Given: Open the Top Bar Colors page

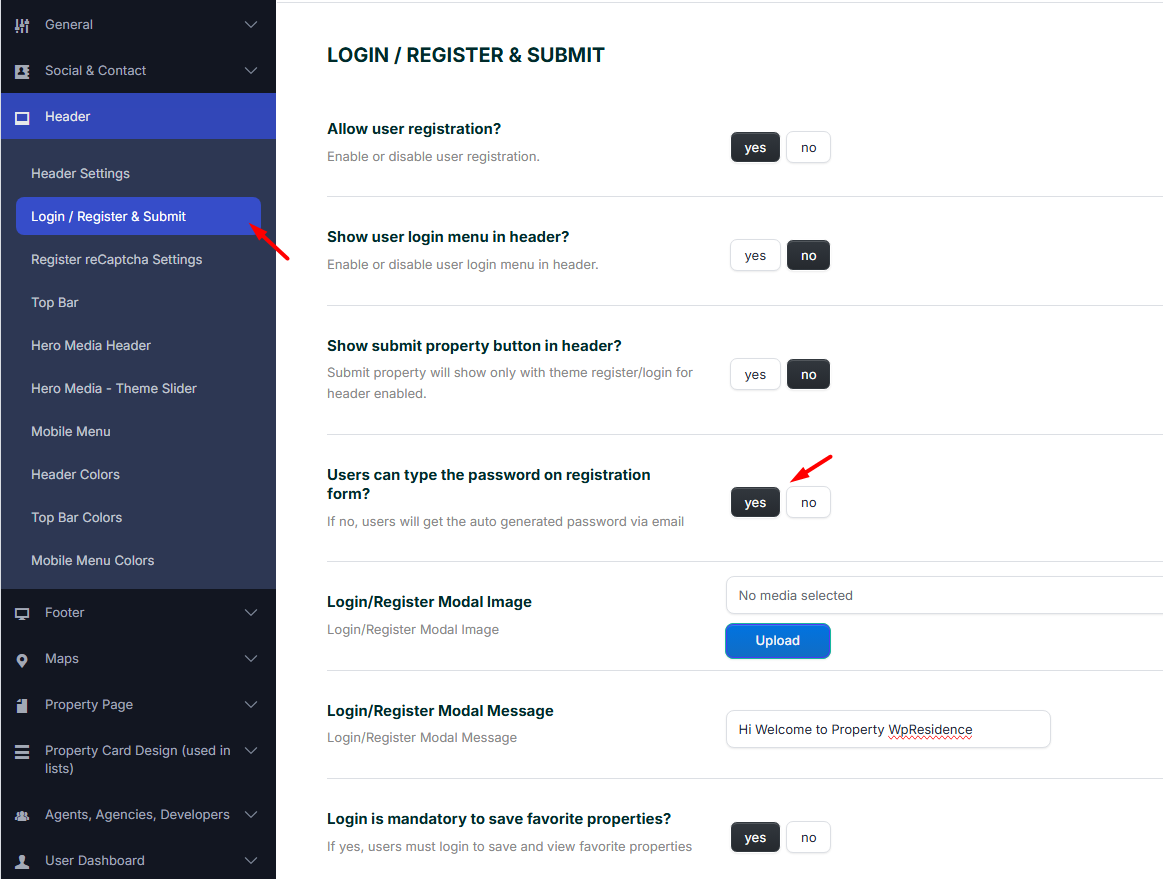Looking at the screenshot, I should [76, 518].
